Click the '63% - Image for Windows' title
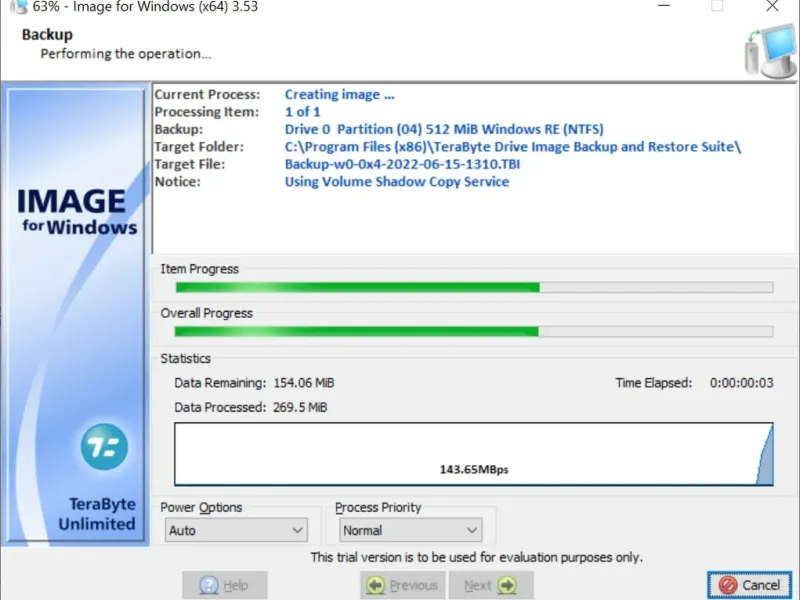 pos(145,7)
